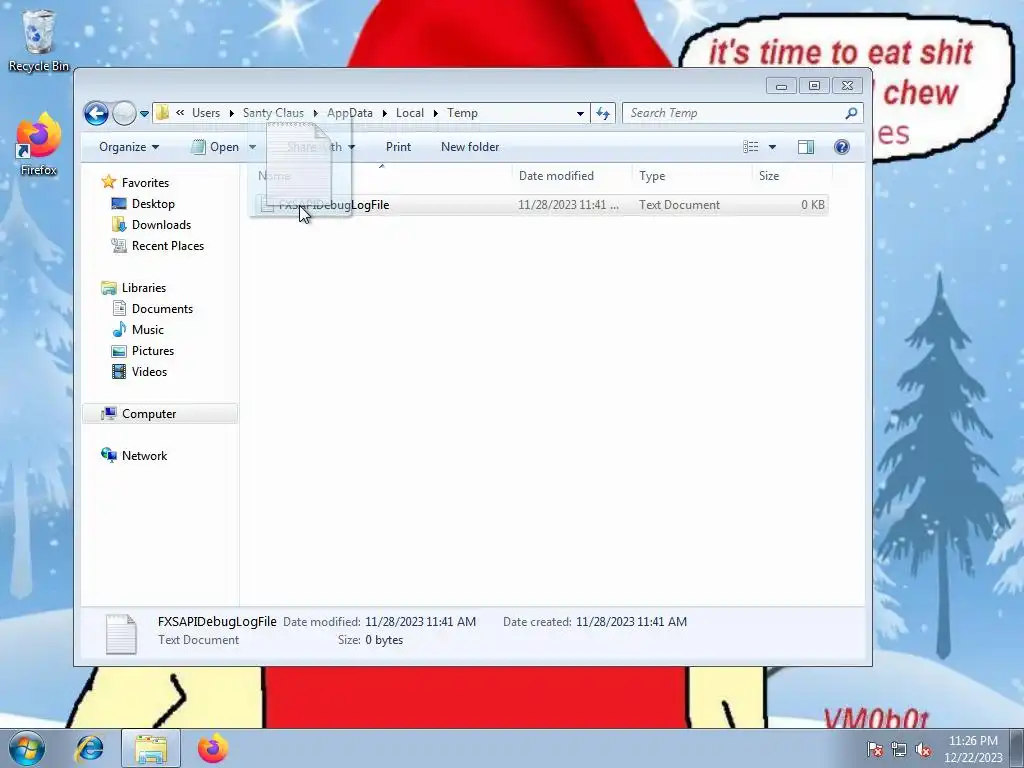Click the Videos filmstrip icon
The height and width of the screenshot is (768, 1024).
(x=119, y=372)
